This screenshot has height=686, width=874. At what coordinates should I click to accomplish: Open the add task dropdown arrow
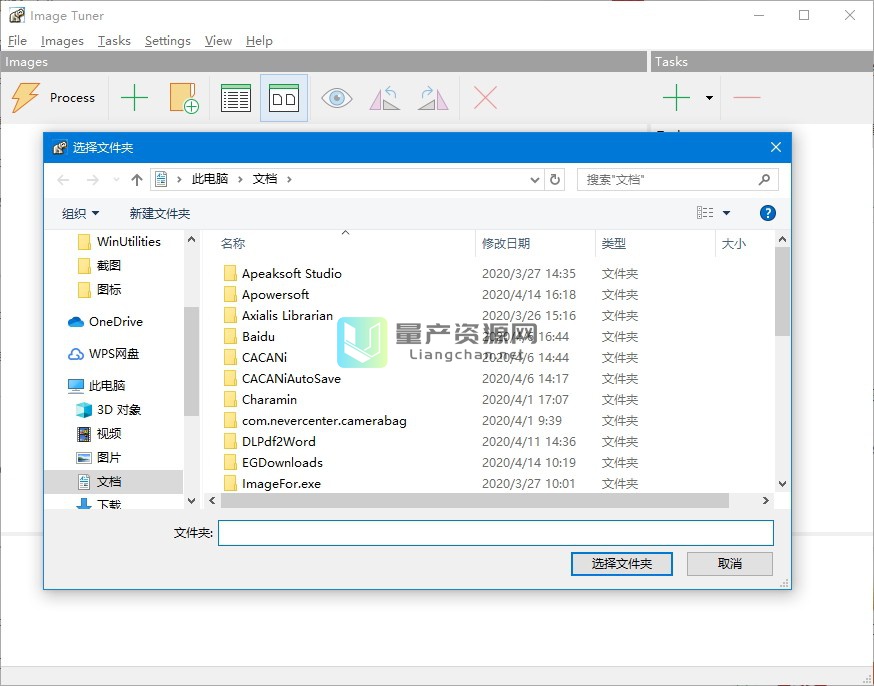click(709, 98)
